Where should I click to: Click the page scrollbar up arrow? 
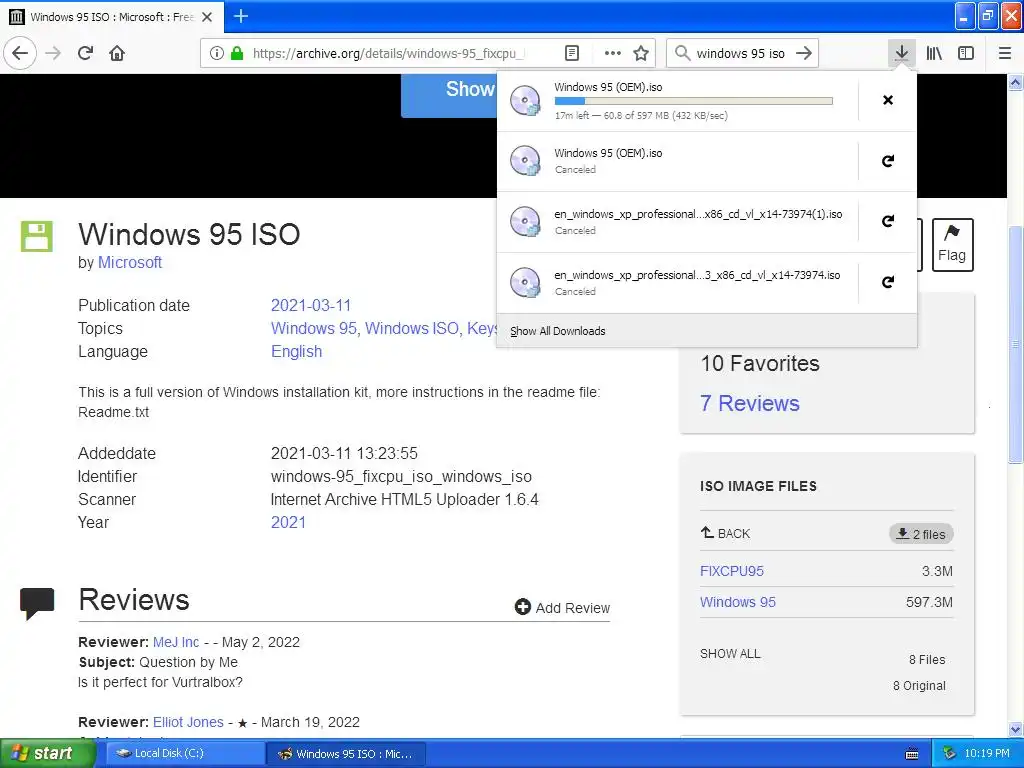tap(1016, 82)
